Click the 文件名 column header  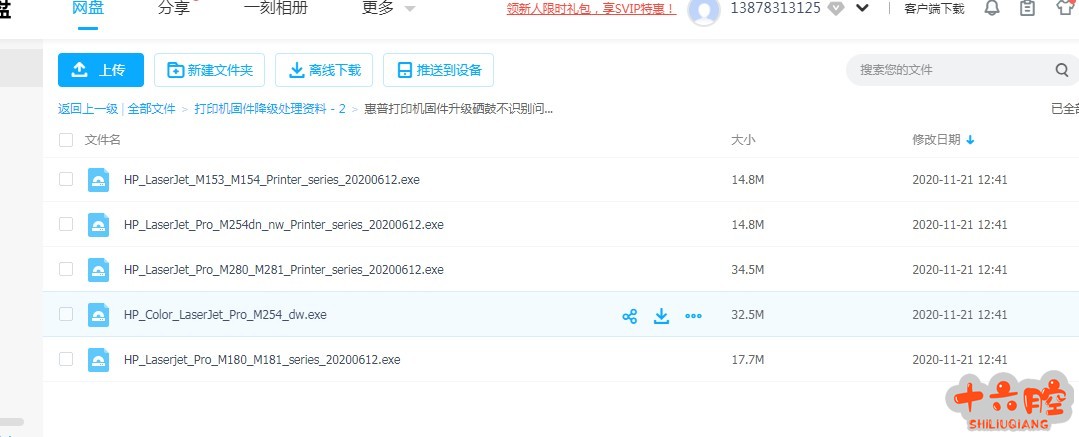pos(103,140)
